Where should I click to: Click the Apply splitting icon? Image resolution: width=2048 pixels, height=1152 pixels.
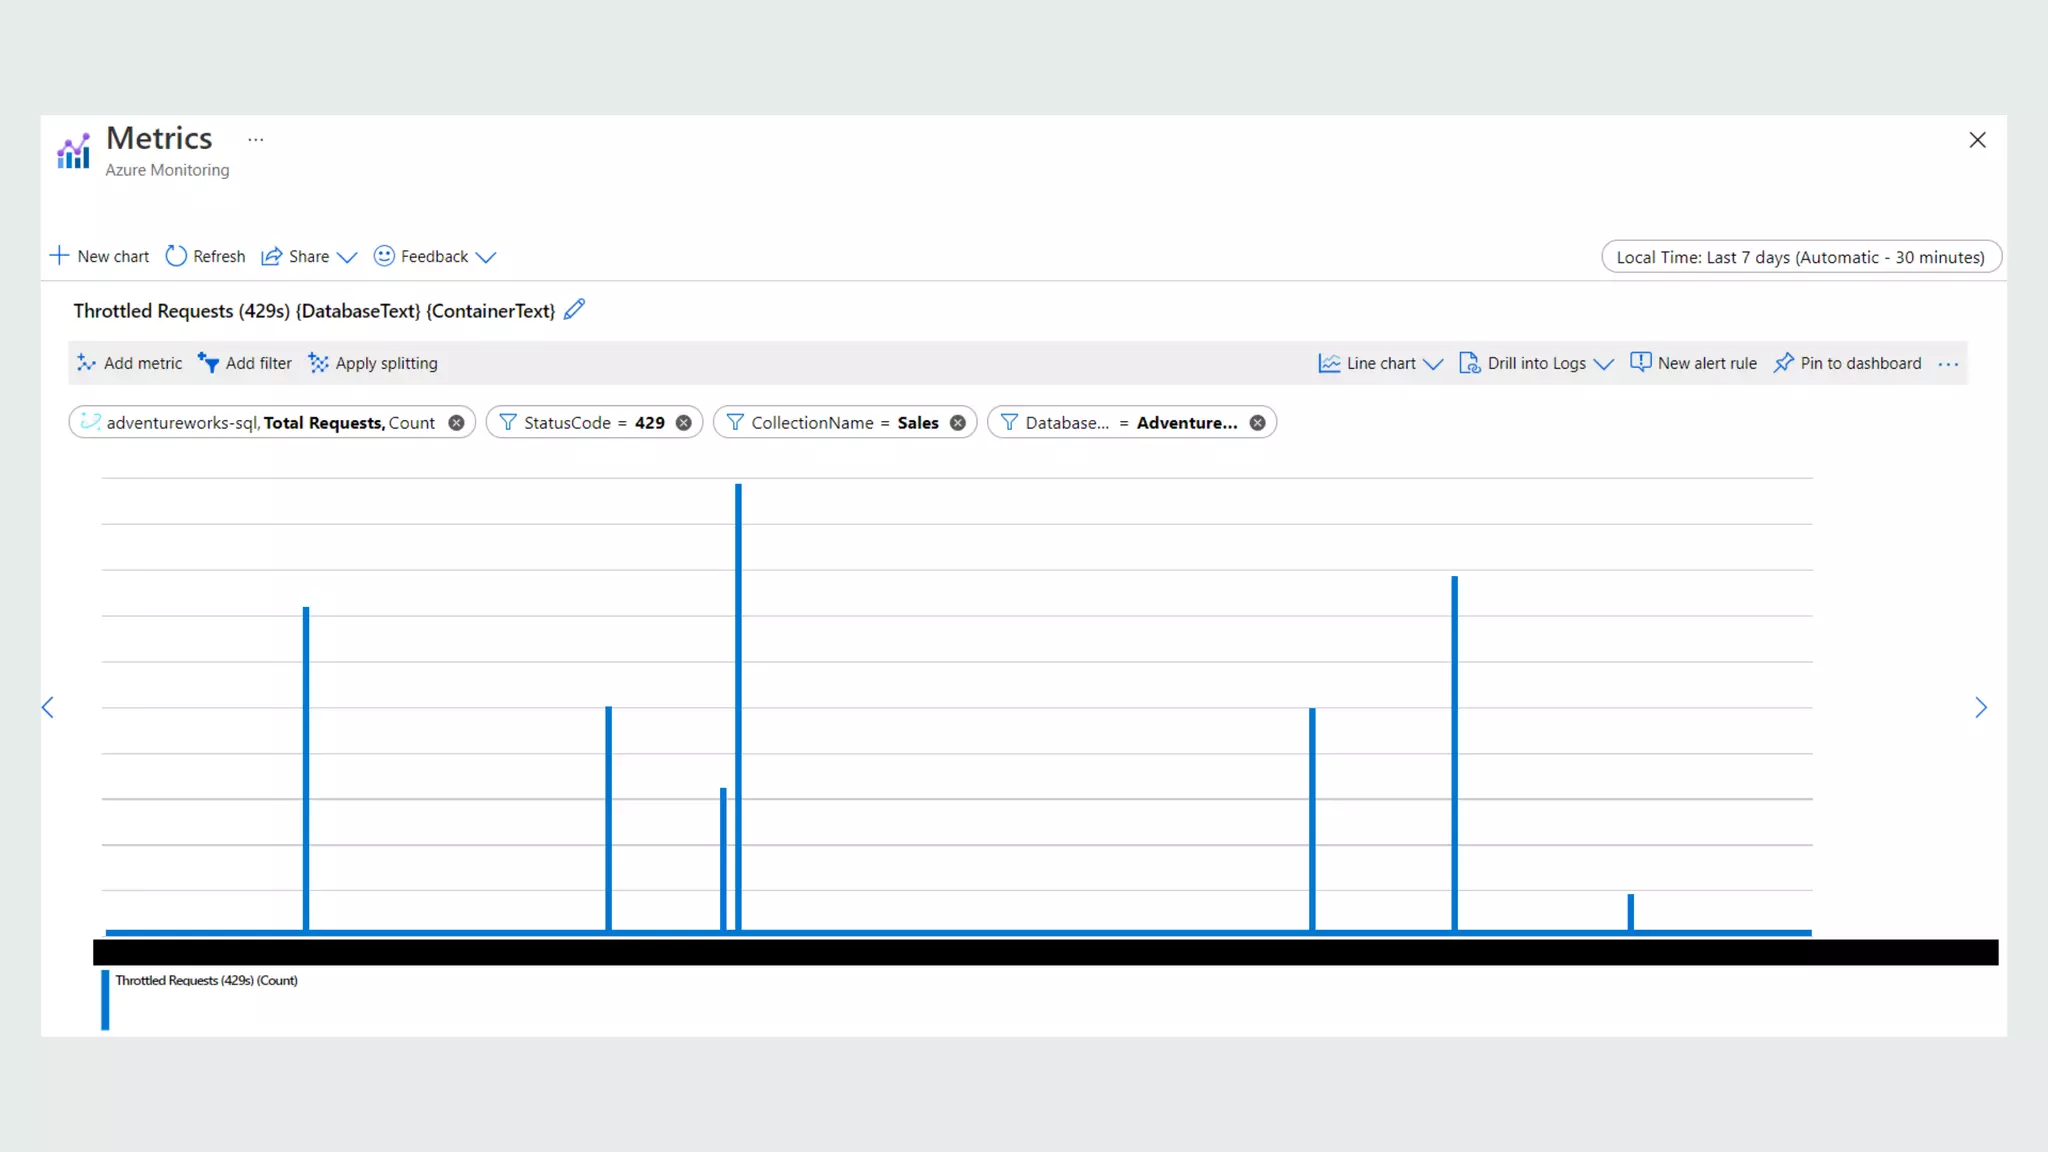[318, 363]
